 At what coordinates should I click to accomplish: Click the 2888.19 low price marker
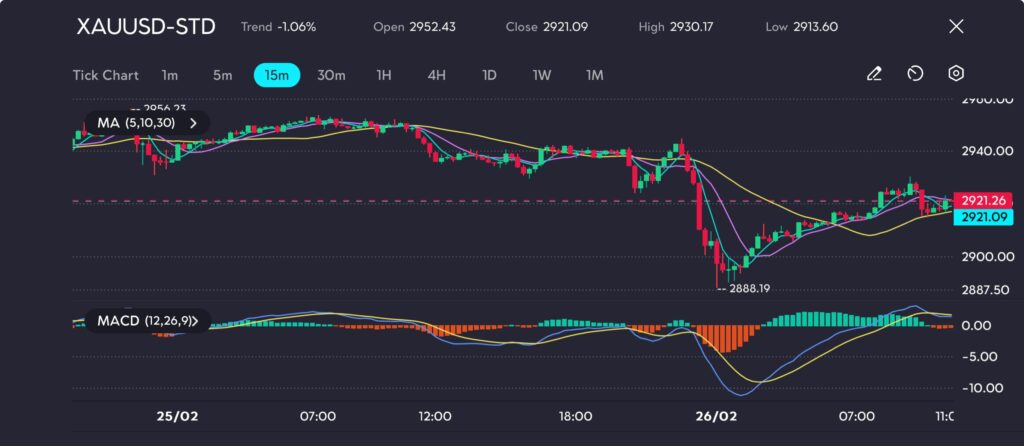click(750, 288)
